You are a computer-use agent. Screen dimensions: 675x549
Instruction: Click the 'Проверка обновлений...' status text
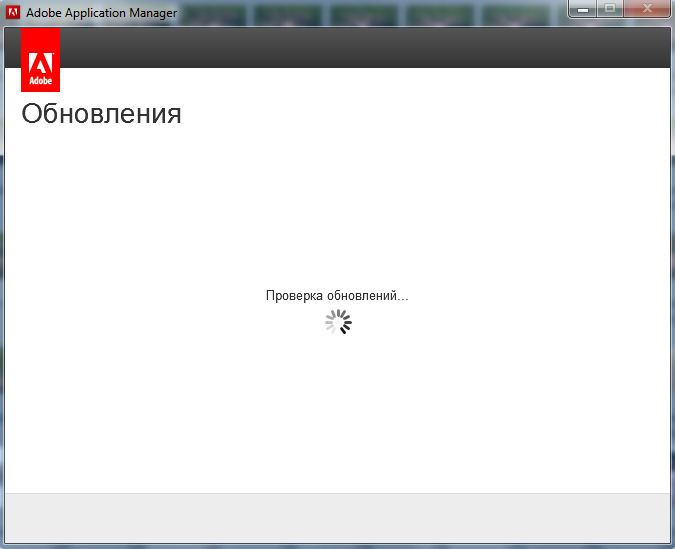point(337,296)
